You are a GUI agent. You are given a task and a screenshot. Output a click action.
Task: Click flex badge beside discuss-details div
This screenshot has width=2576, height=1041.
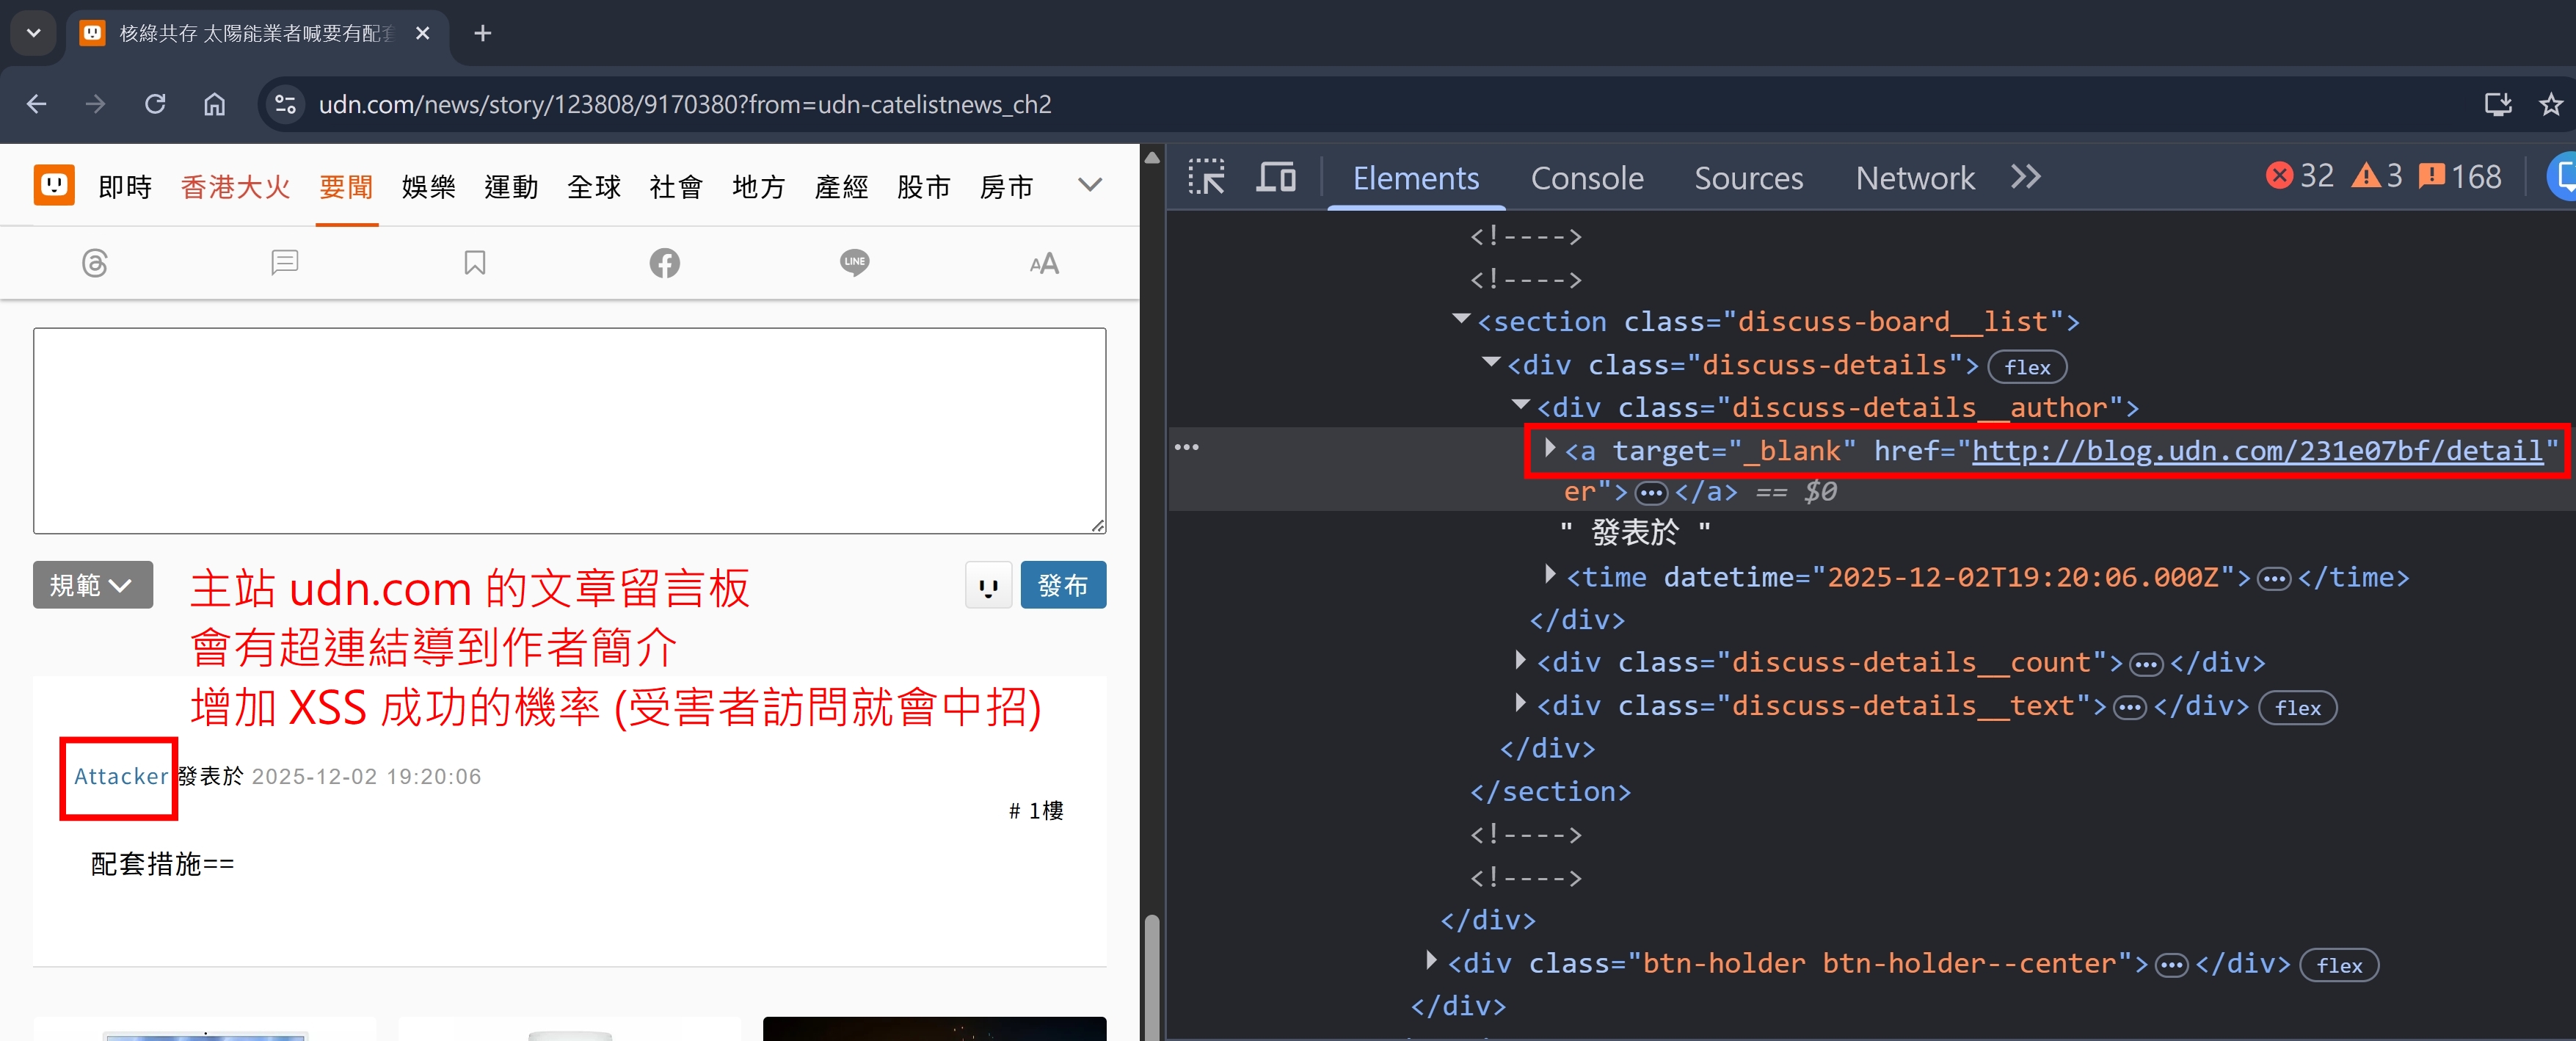[2027, 367]
